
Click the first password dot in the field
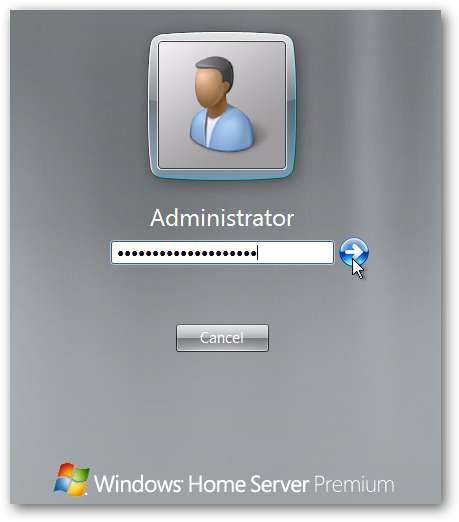point(120,254)
